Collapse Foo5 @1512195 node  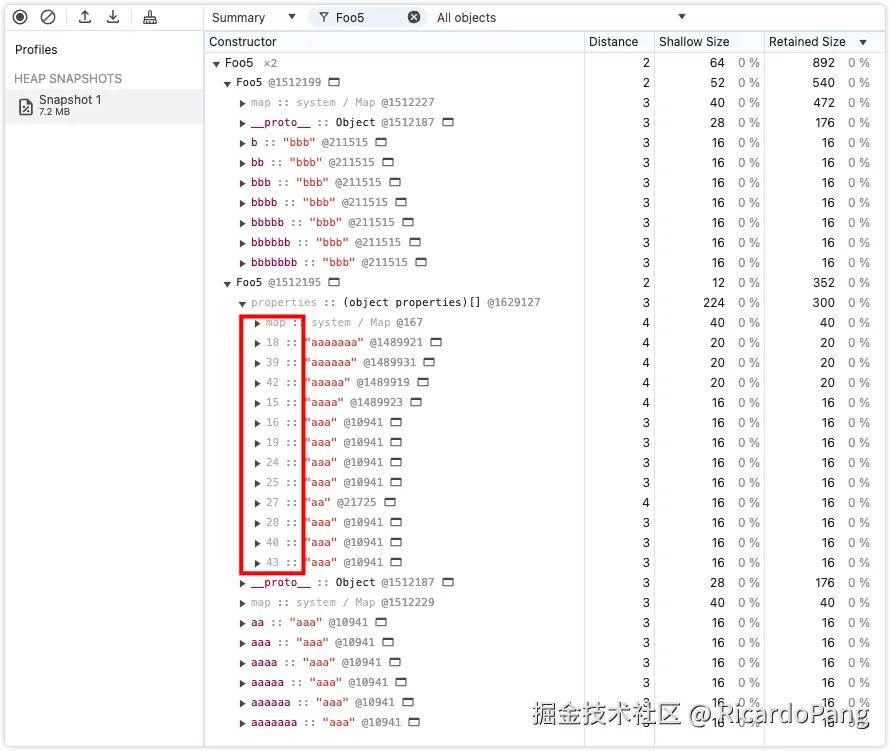tap(227, 284)
